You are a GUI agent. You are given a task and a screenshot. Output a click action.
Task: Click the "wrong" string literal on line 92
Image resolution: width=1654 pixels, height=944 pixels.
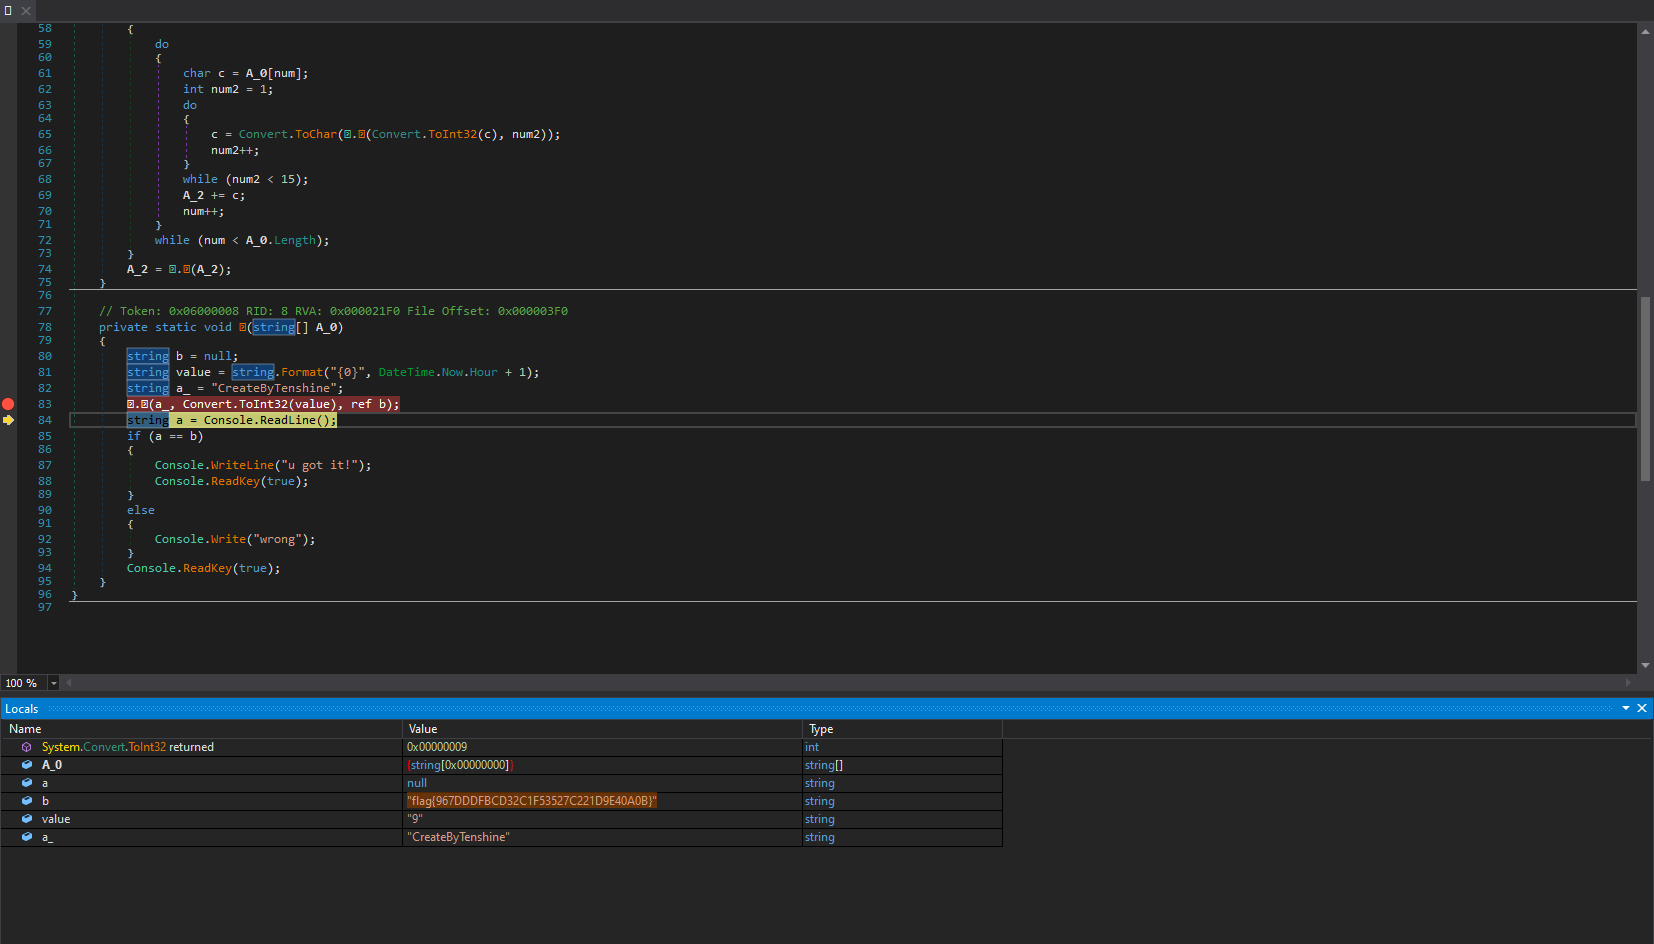[277, 539]
